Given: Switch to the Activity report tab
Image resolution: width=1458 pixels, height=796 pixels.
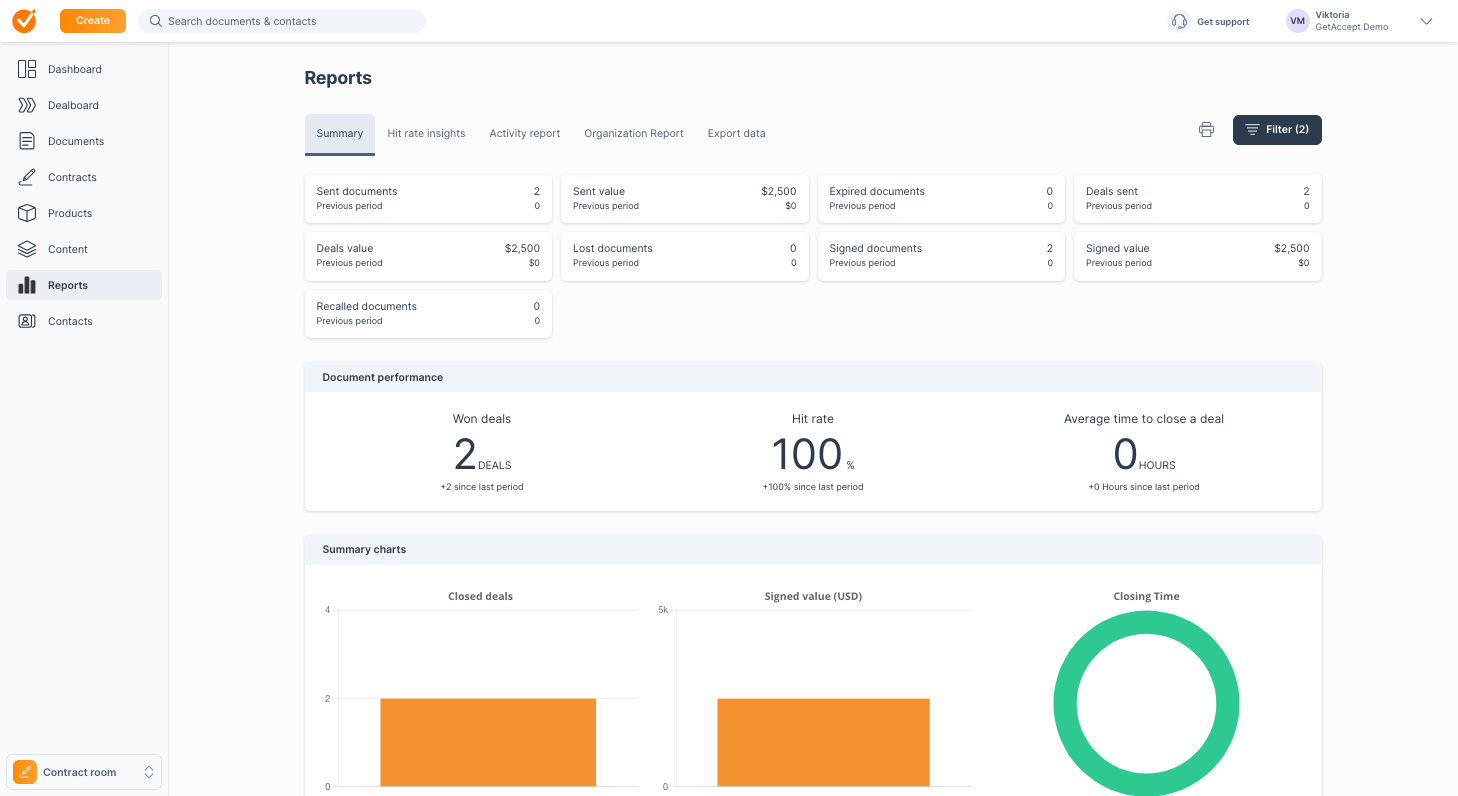Looking at the screenshot, I should [x=524, y=133].
